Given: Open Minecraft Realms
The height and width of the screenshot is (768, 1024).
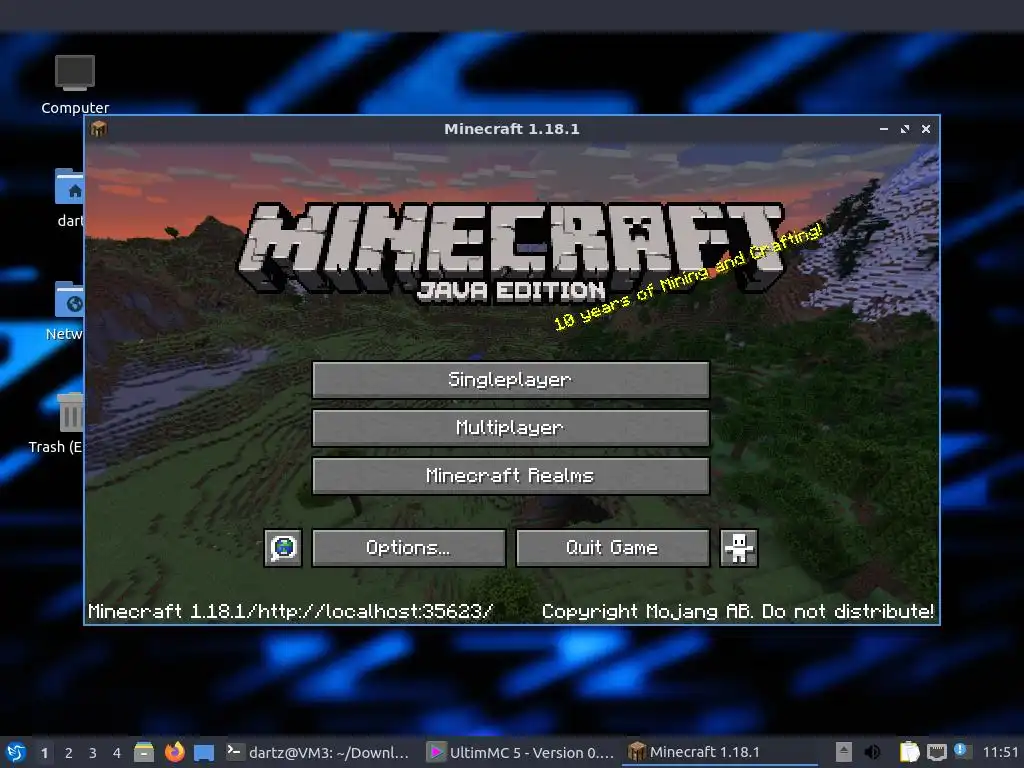Looking at the screenshot, I should coord(511,475).
